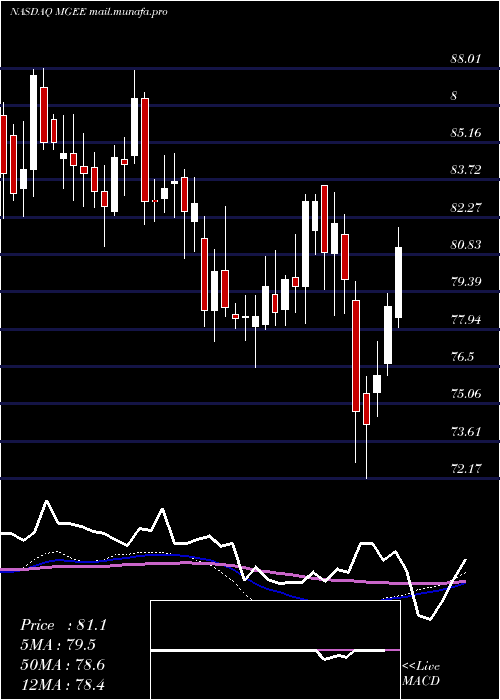The width and height of the screenshot is (500, 700).
Task: Click the 77.94 price axis label
Action: tap(467, 320)
